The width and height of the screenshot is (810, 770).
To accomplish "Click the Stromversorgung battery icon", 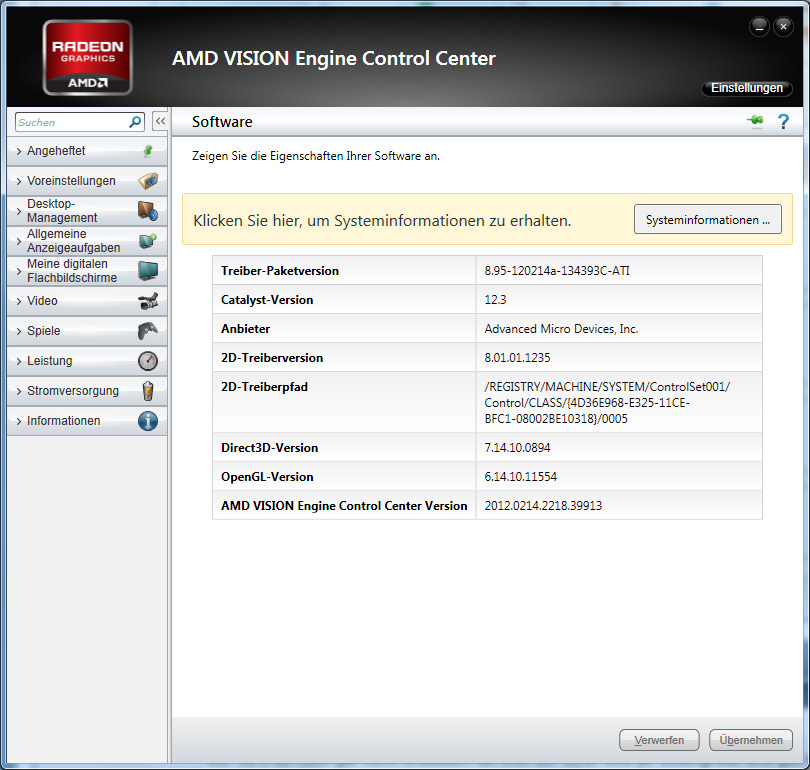I will [x=148, y=391].
